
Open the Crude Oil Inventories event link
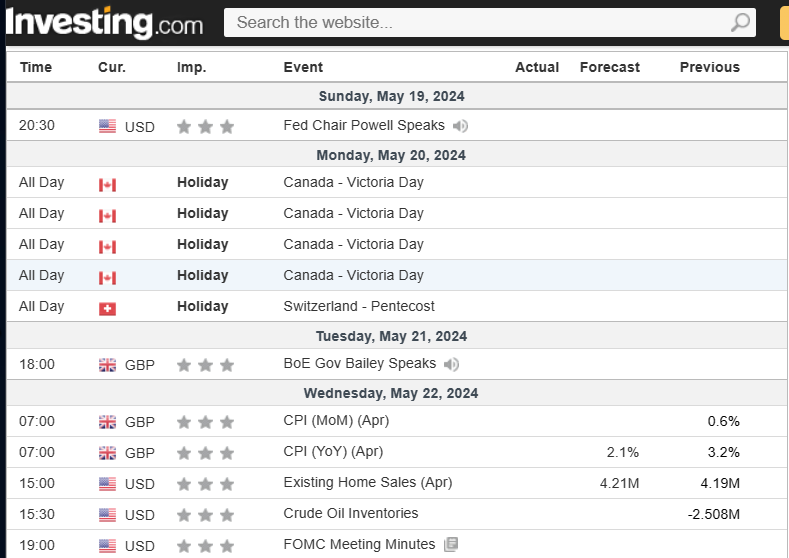pos(350,513)
